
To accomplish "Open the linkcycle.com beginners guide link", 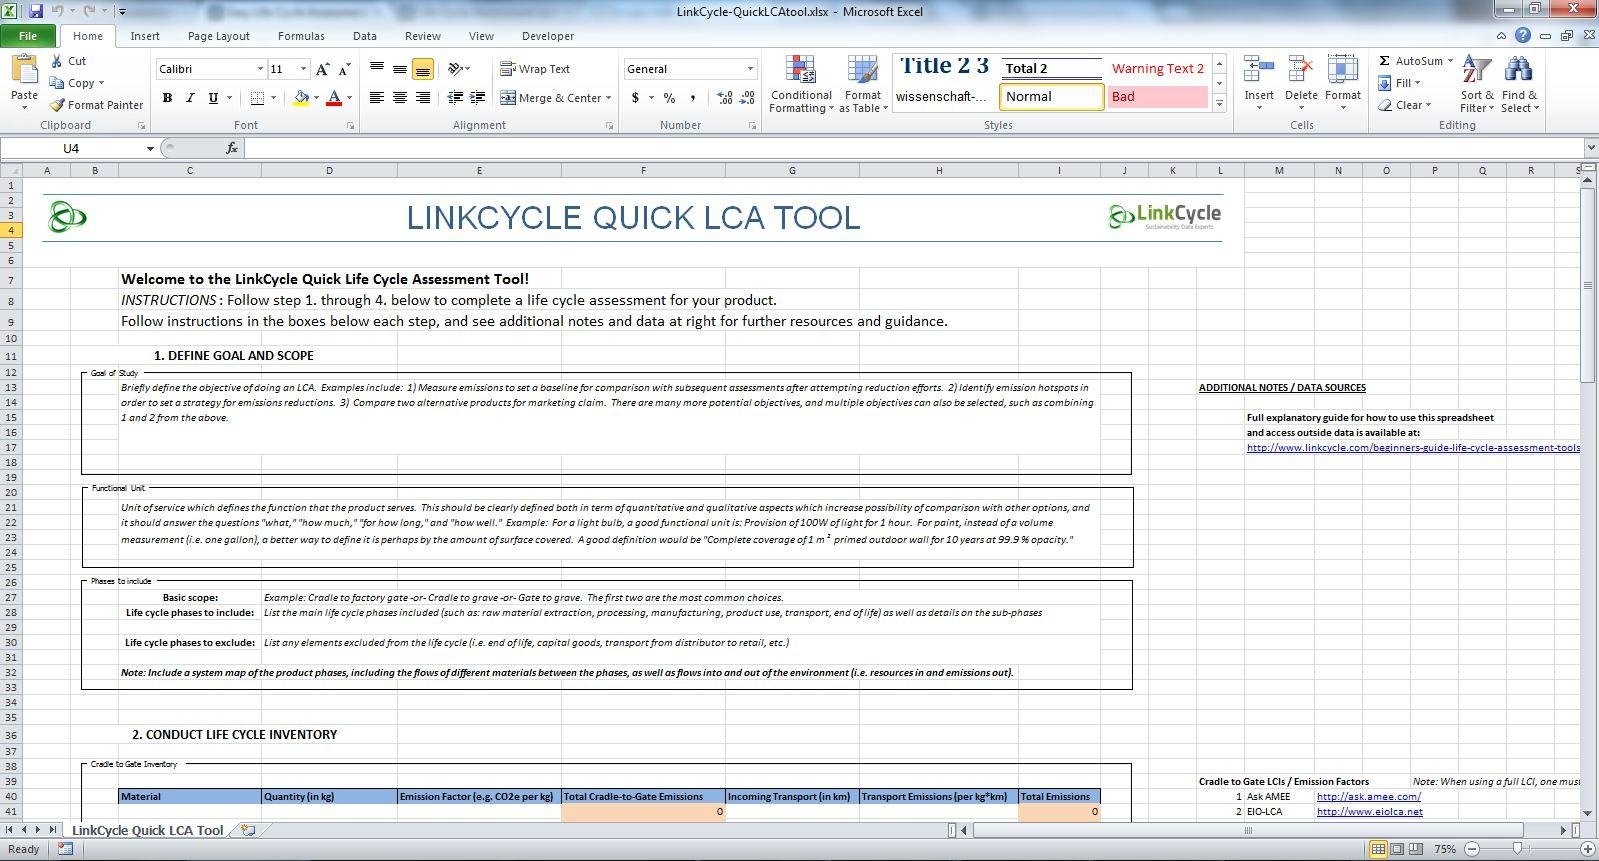I will pos(1413,448).
